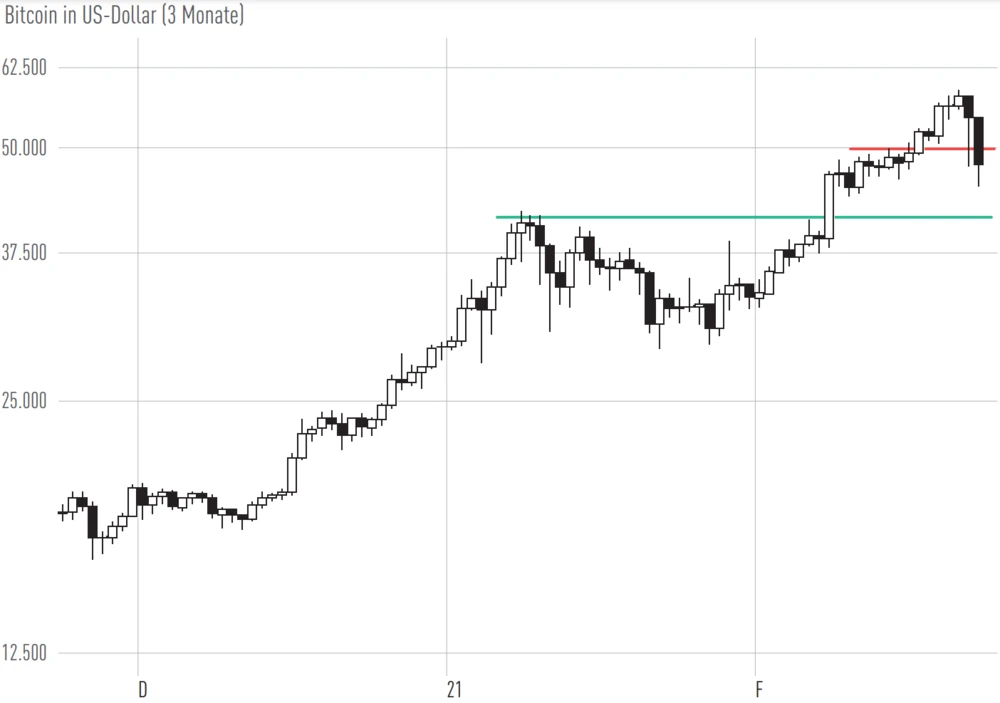This screenshot has width=1000, height=703.
Task: Click the "D" December time axis marker
Action: coord(142,689)
